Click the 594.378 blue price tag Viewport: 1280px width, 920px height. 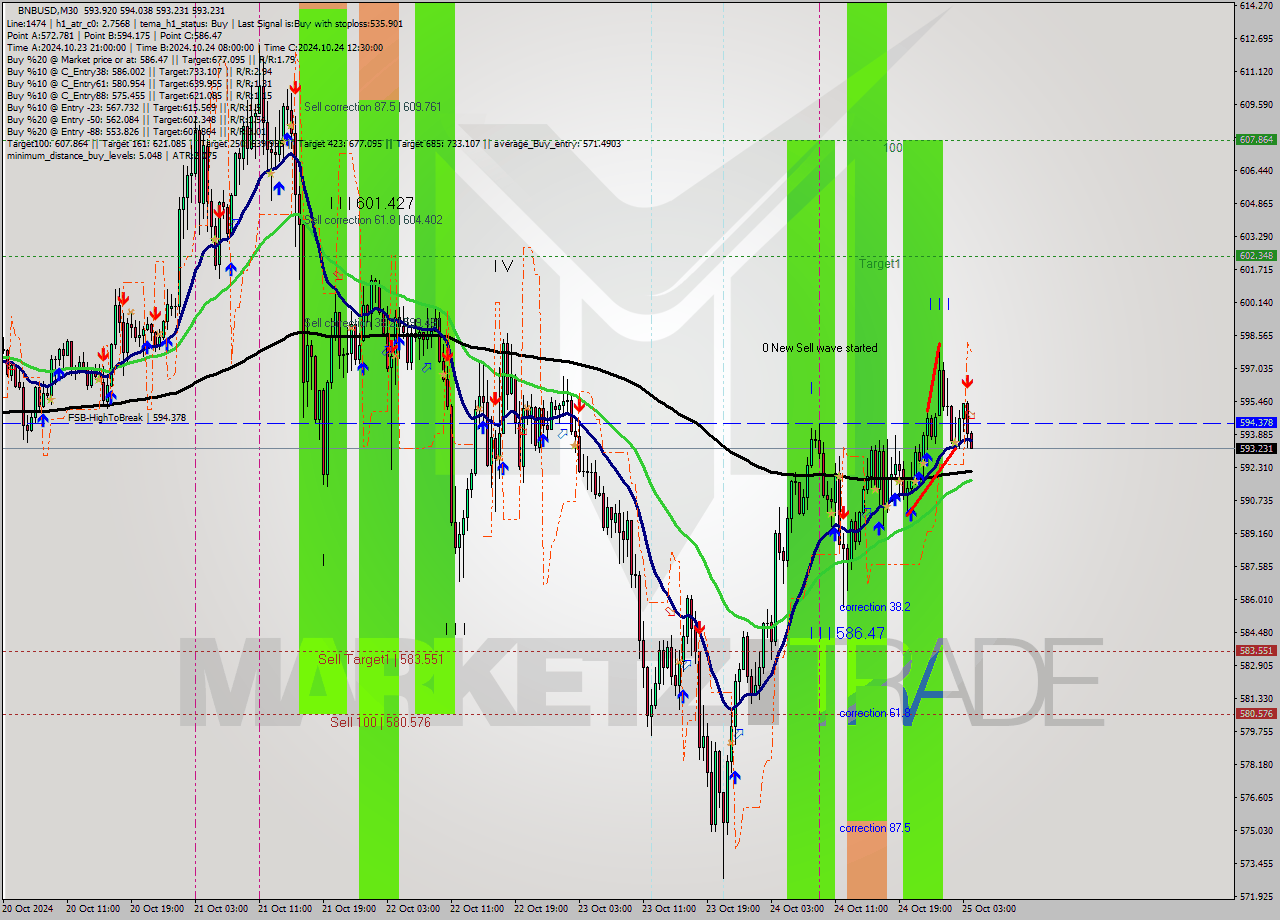click(1256, 423)
